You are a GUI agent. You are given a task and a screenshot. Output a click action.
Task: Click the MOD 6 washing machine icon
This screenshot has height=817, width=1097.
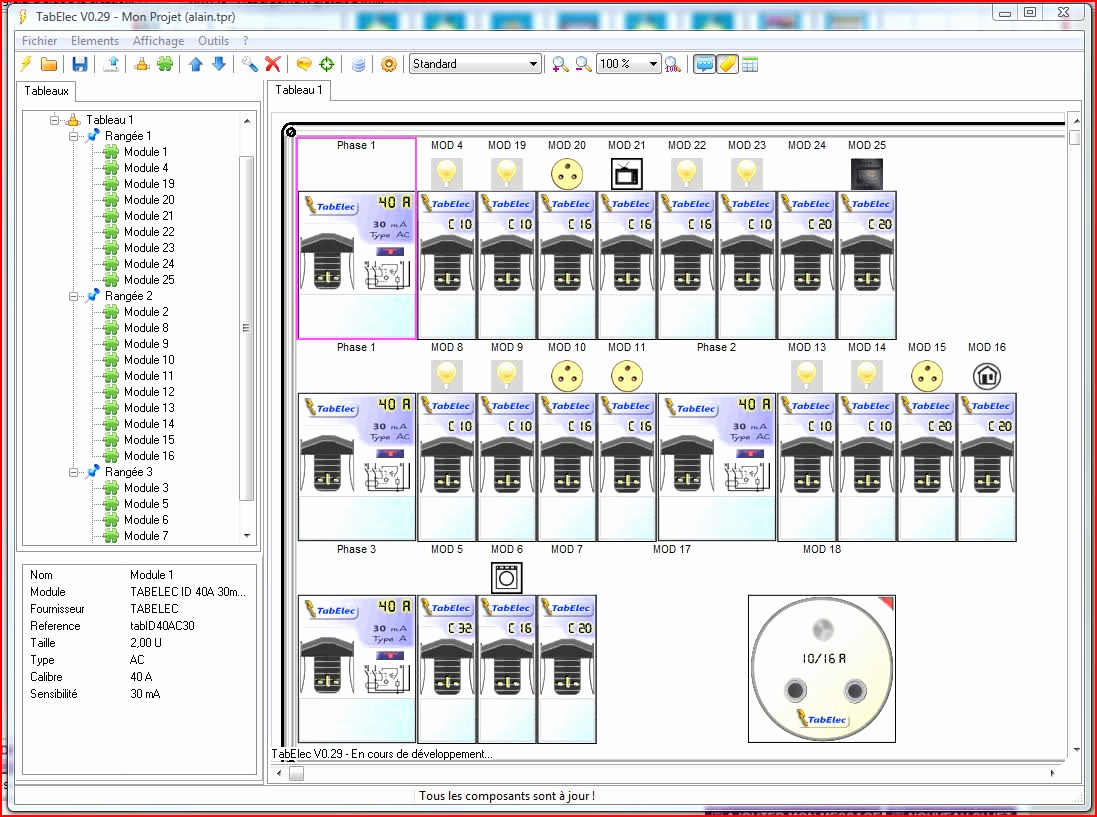click(x=507, y=578)
